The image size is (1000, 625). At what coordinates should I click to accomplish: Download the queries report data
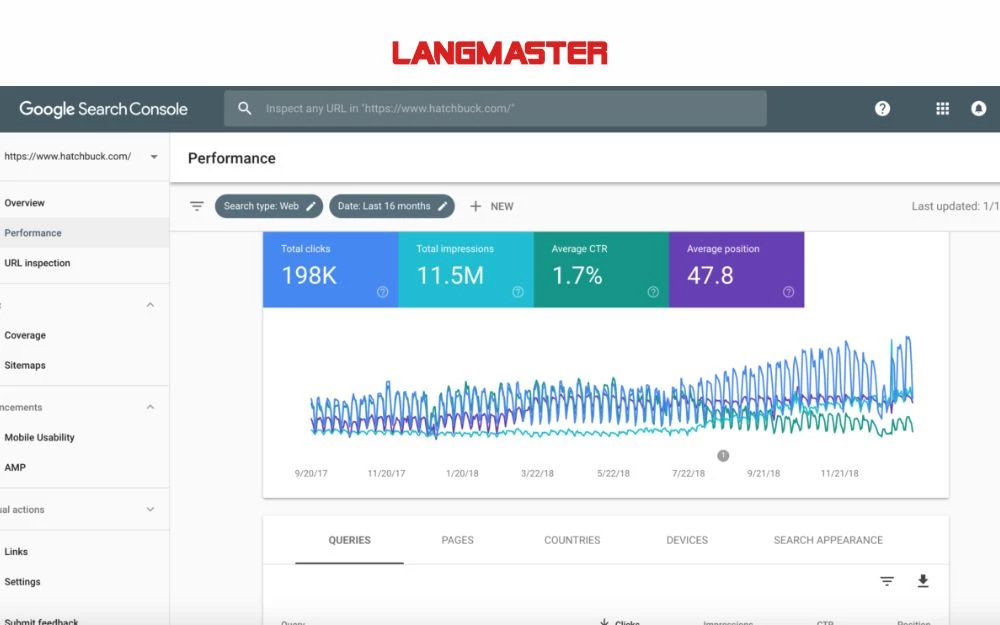[922, 580]
